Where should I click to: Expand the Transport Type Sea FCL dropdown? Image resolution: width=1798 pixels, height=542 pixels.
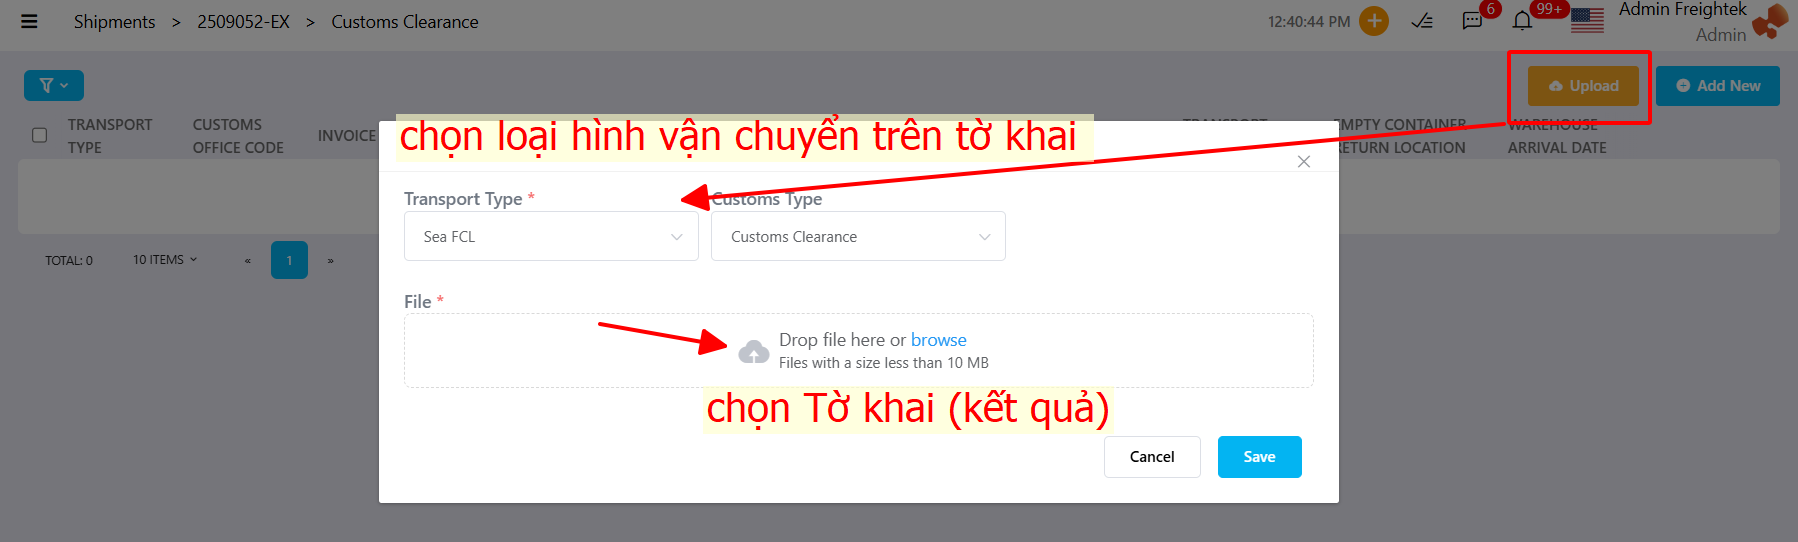pos(551,236)
